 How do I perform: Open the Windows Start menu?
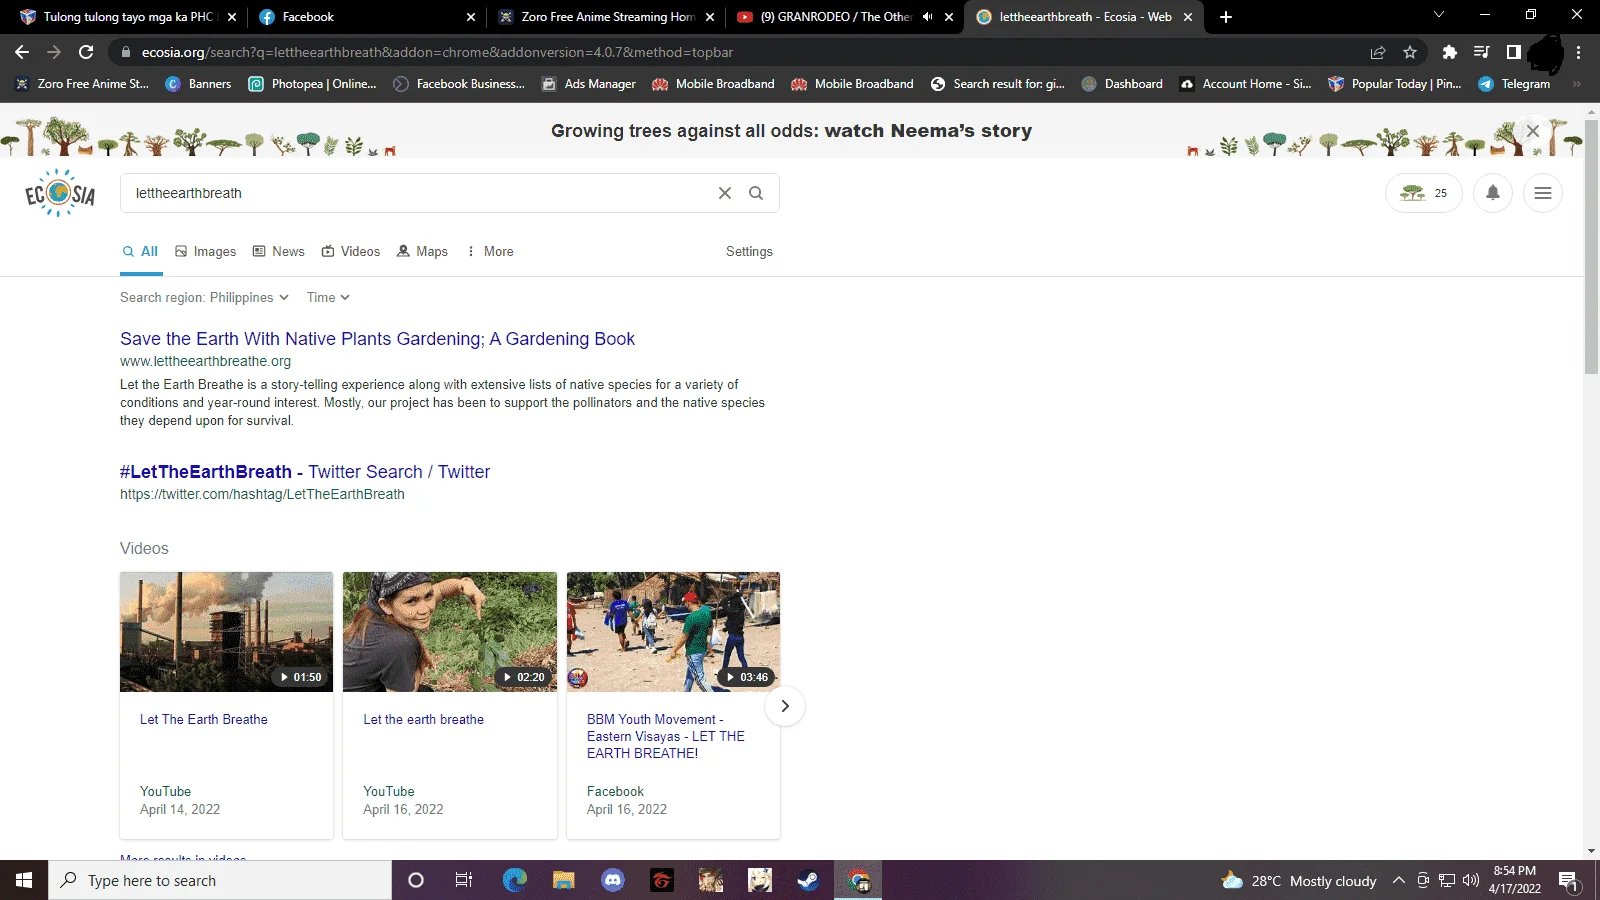(24, 880)
